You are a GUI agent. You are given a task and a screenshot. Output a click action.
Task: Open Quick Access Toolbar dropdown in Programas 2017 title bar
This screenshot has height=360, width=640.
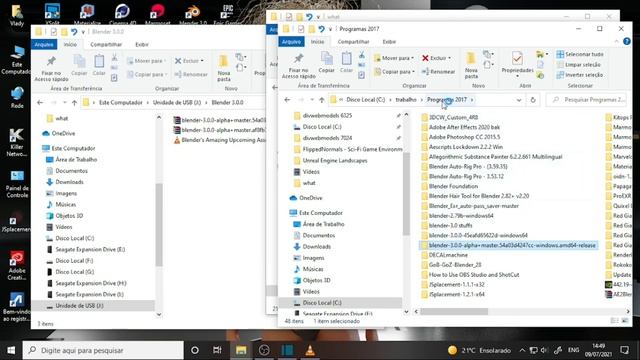(x=330, y=29)
